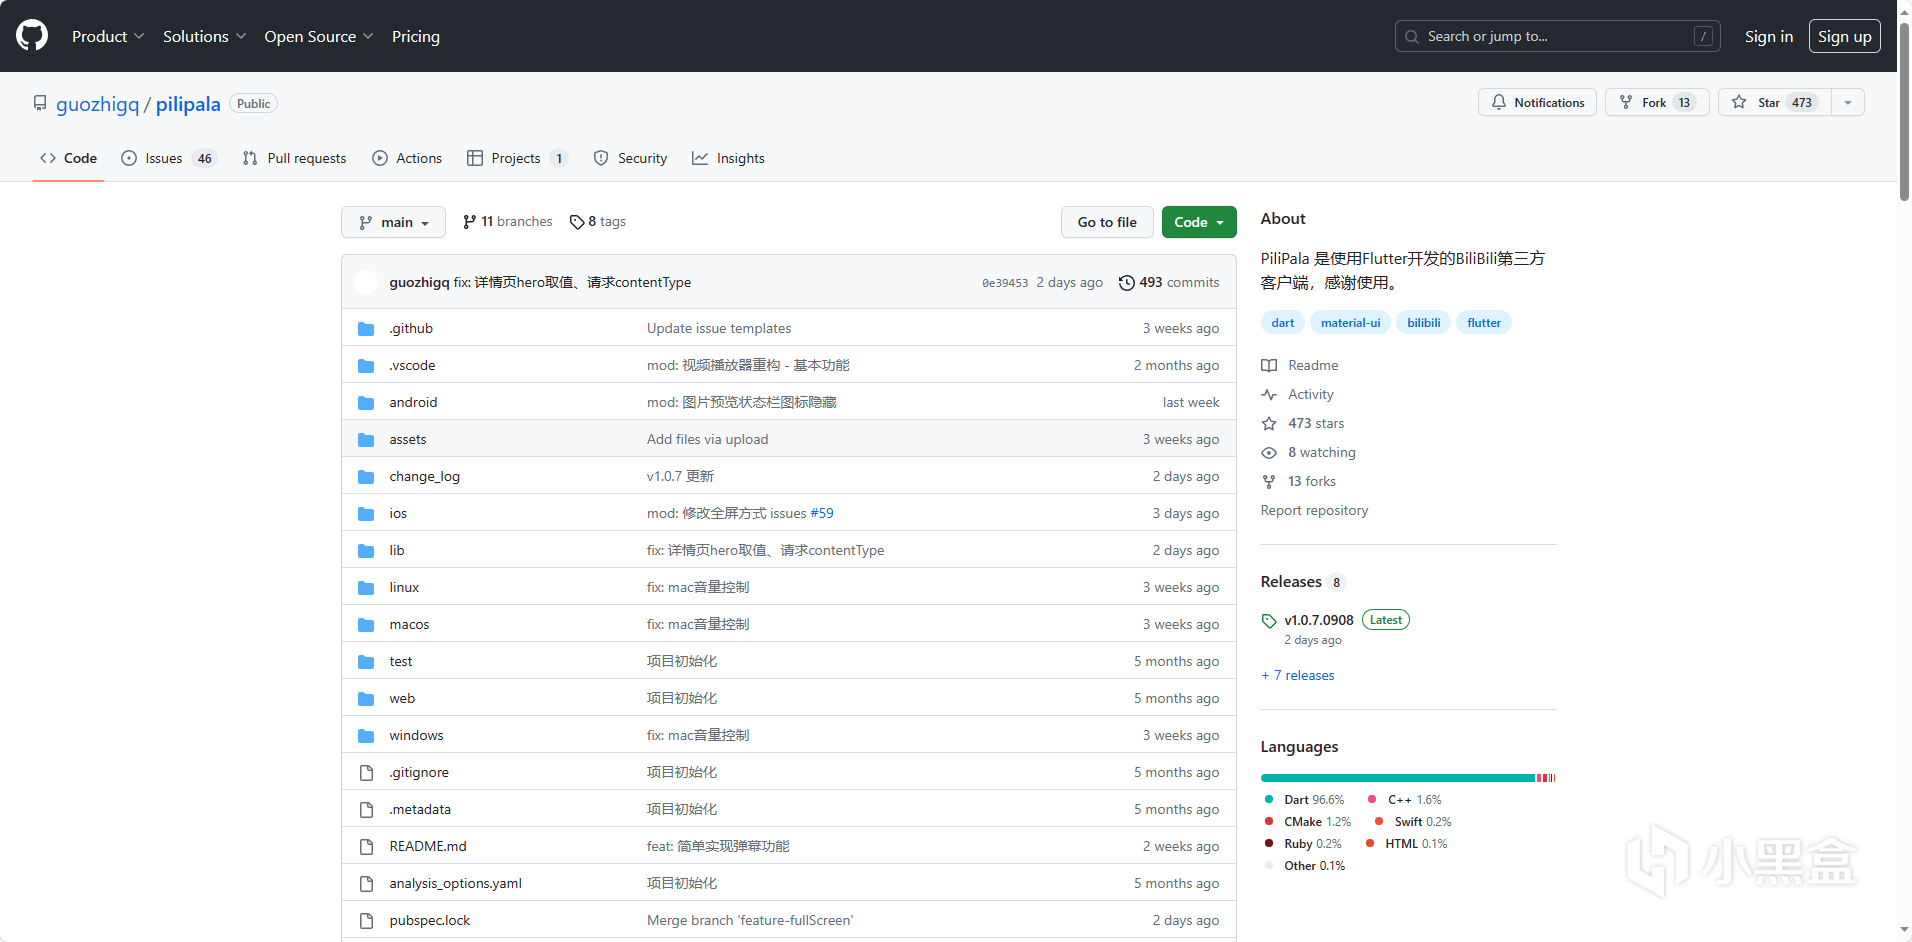Screen dimensions: 1912x942
Task: Click the Go to file button
Action: (x=1107, y=222)
